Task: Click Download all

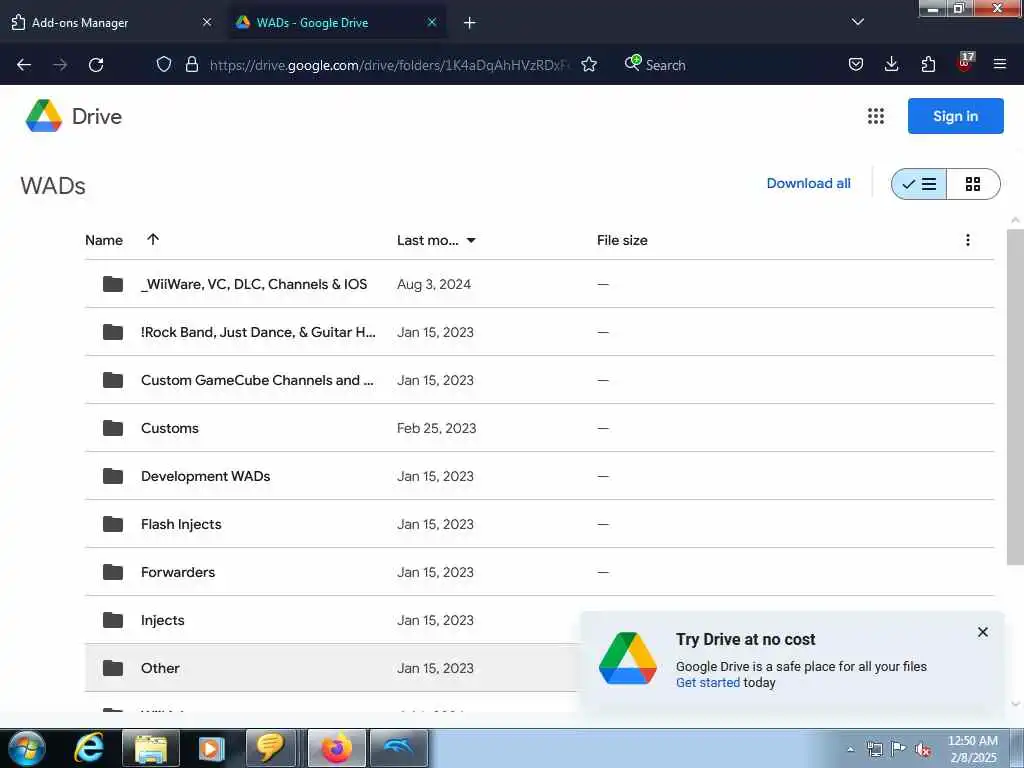Action: tap(808, 184)
